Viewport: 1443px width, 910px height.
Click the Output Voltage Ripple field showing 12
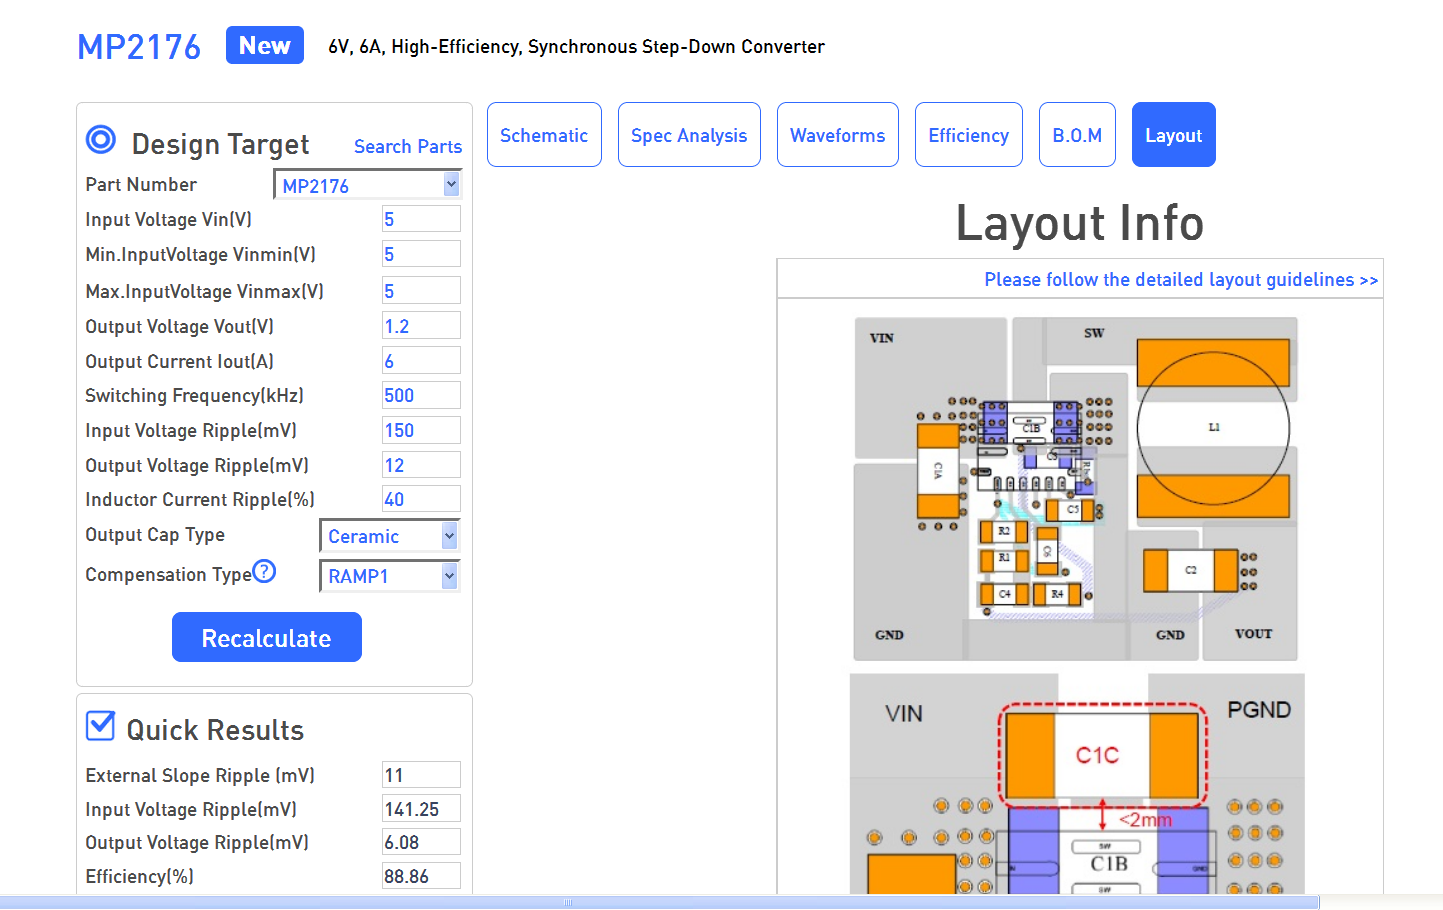(421, 465)
